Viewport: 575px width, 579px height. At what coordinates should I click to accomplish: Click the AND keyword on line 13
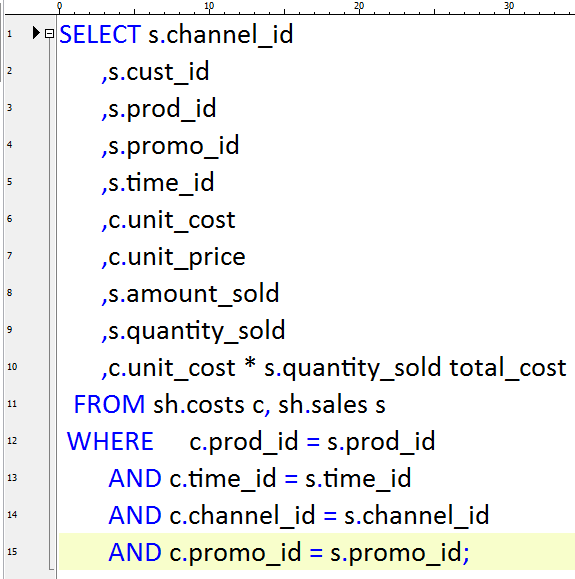point(135,478)
